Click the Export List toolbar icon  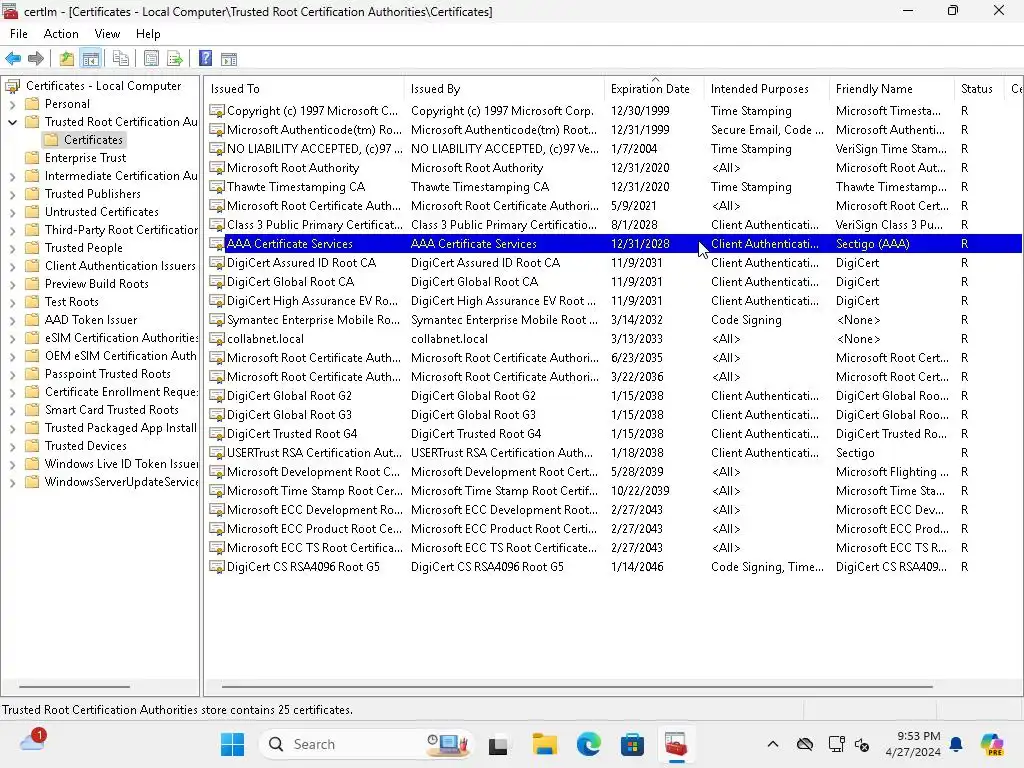pos(174,59)
